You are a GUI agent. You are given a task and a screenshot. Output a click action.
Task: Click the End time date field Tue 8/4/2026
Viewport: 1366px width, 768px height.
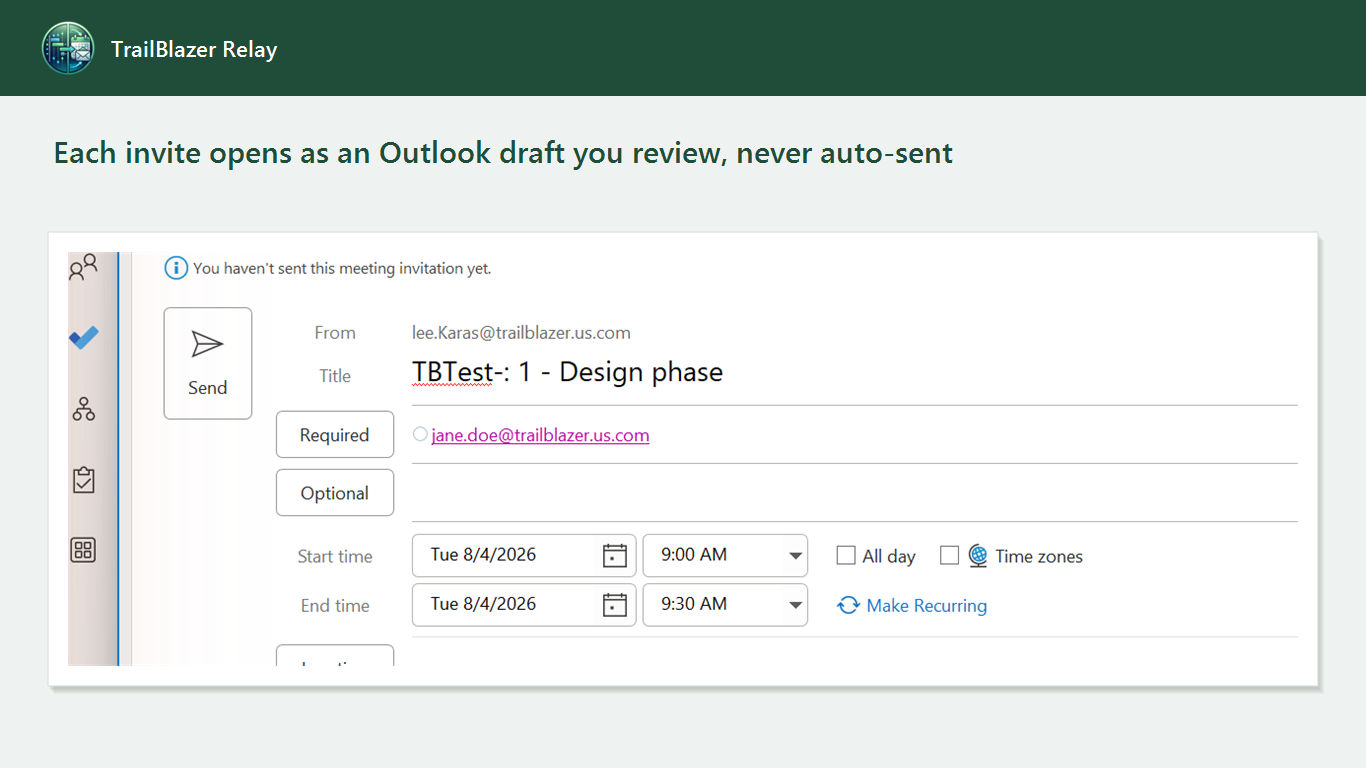tap(524, 604)
